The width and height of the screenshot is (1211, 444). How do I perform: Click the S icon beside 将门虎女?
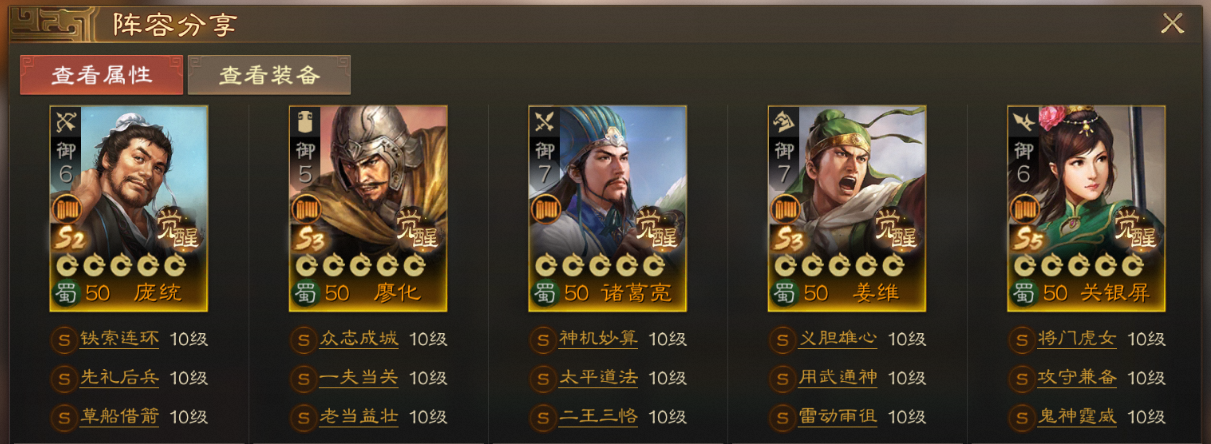point(1021,340)
